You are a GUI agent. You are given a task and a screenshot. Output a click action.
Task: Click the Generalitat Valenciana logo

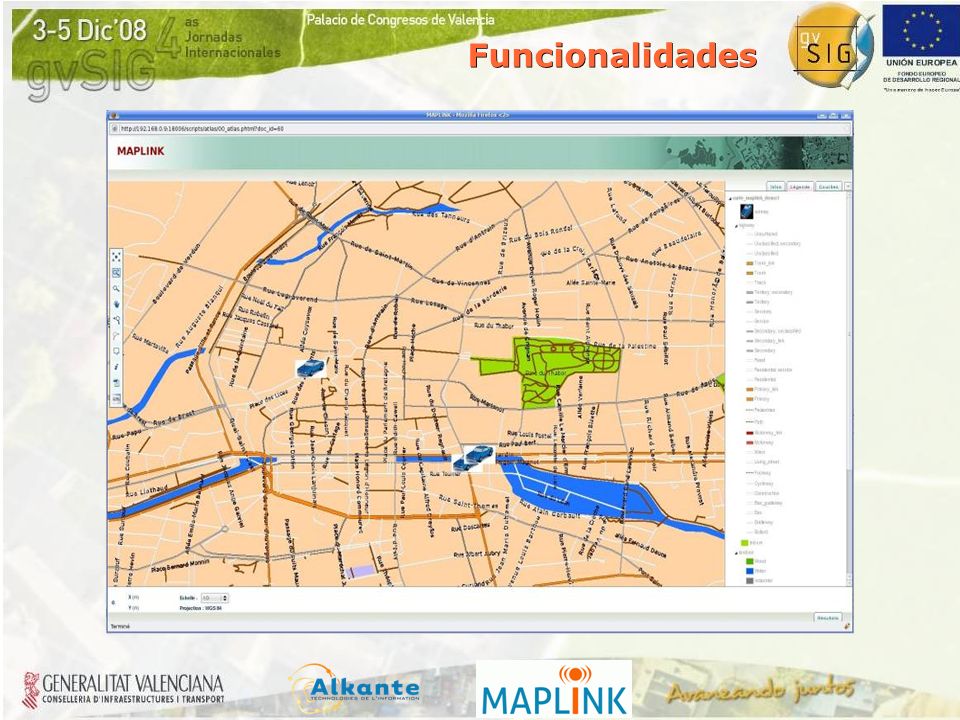click(122, 689)
